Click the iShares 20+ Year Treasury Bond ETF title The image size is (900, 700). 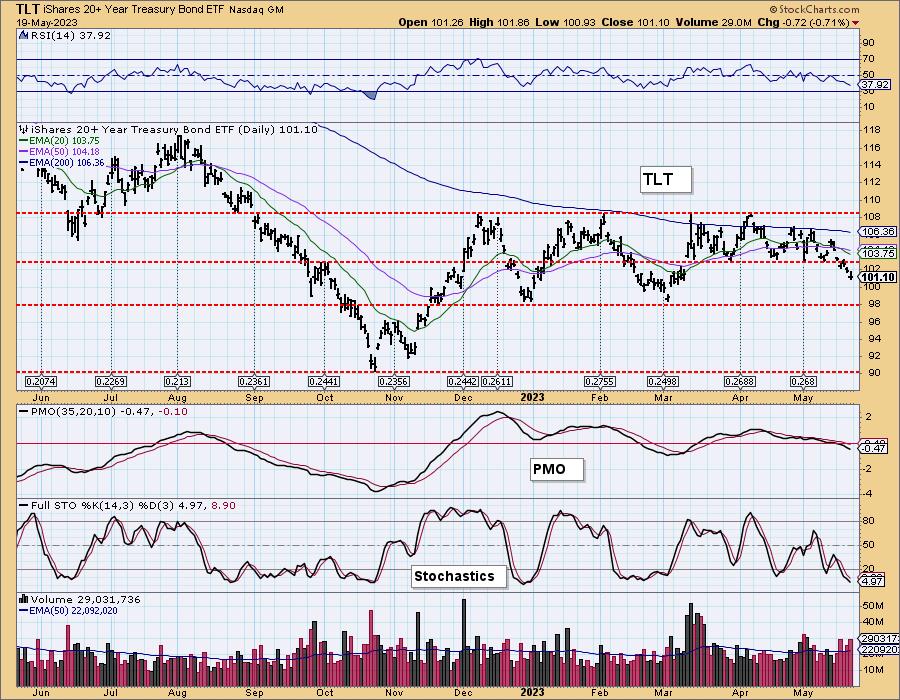[135, 10]
